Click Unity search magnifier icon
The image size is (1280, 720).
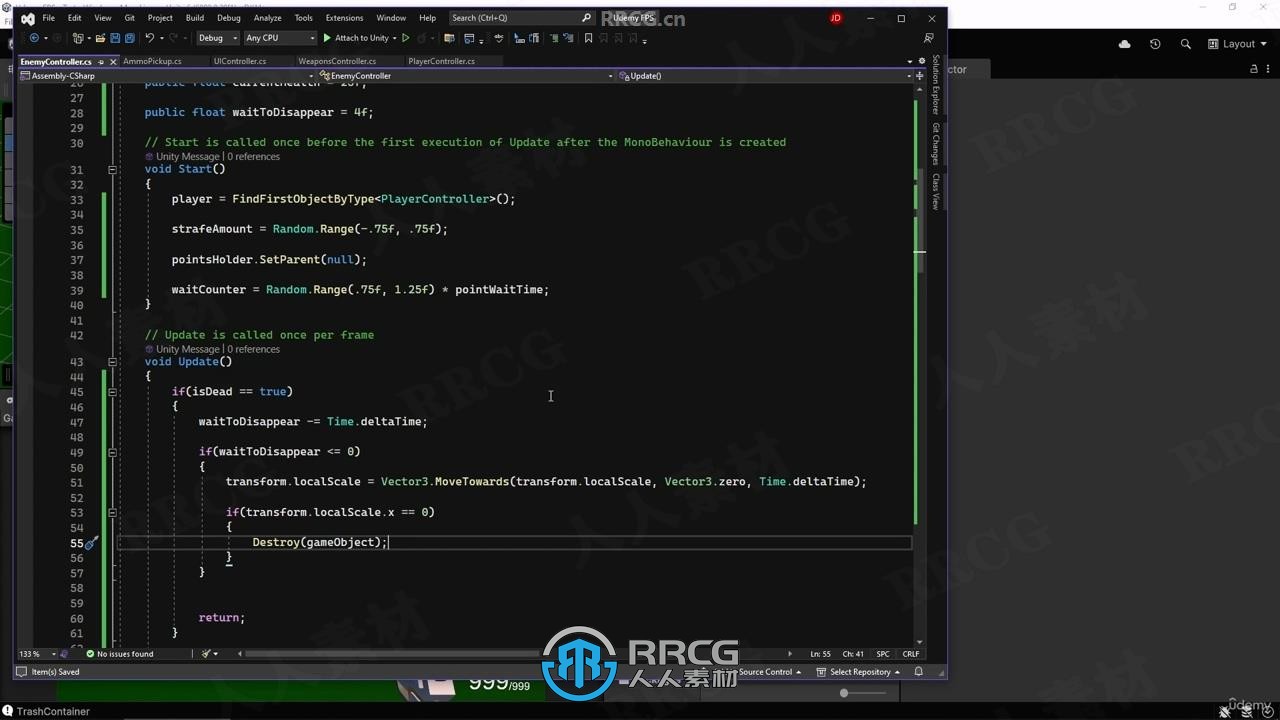(1186, 44)
